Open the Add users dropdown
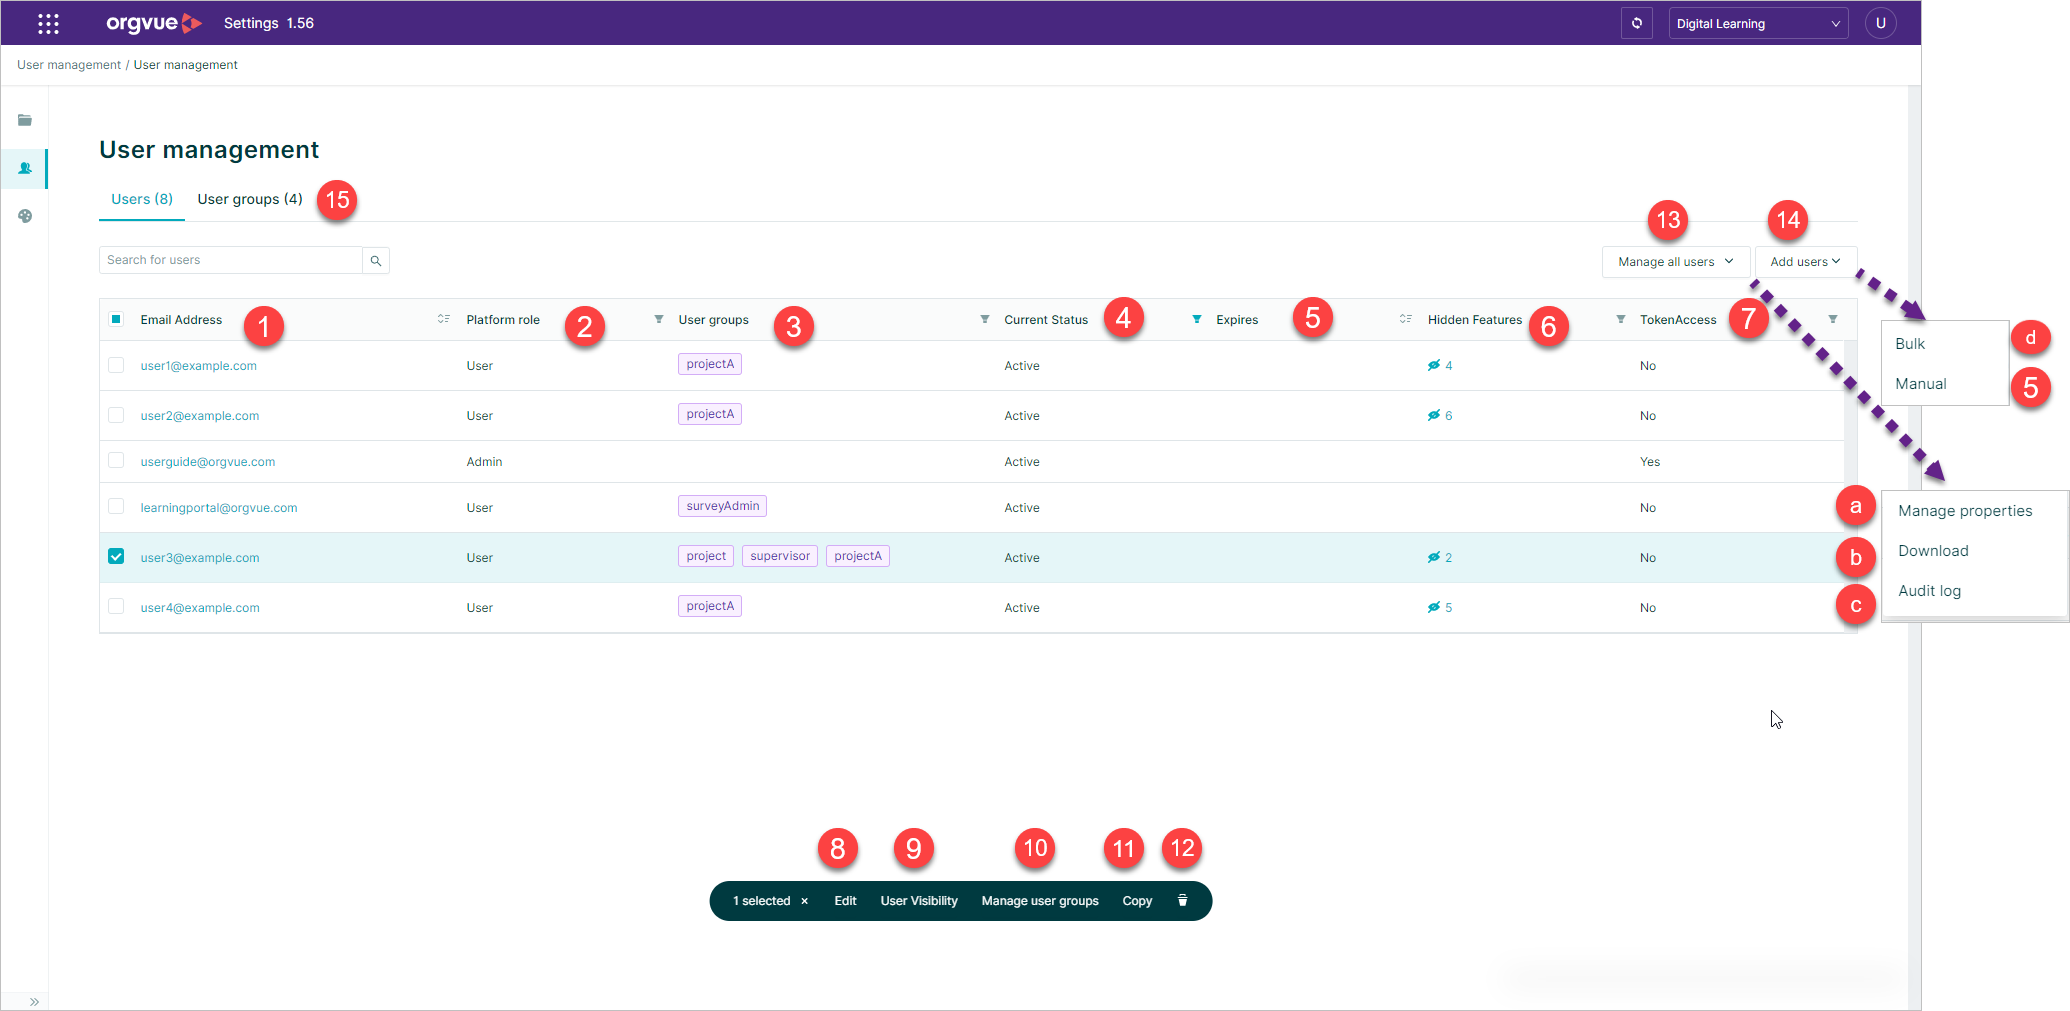Image resolution: width=2070 pixels, height=1011 pixels. pos(1805,261)
